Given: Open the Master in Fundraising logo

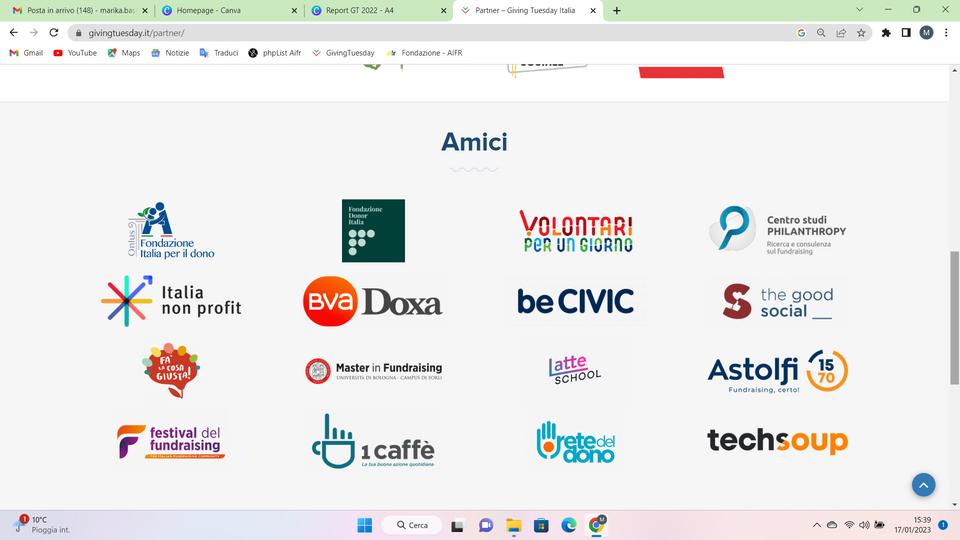Looking at the screenshot, I should click(x=373, y=370).
